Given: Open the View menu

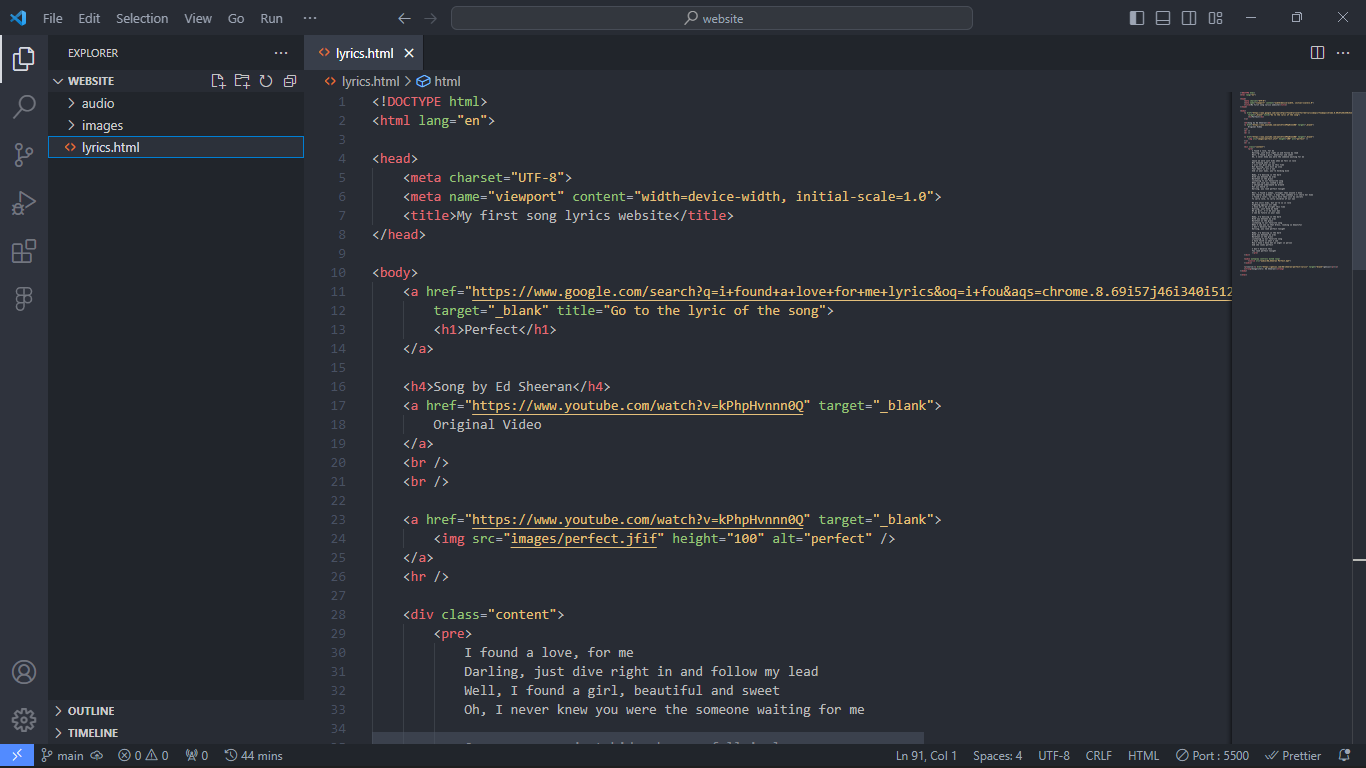Looking at the screenshot, I should (x=198, y=18).
